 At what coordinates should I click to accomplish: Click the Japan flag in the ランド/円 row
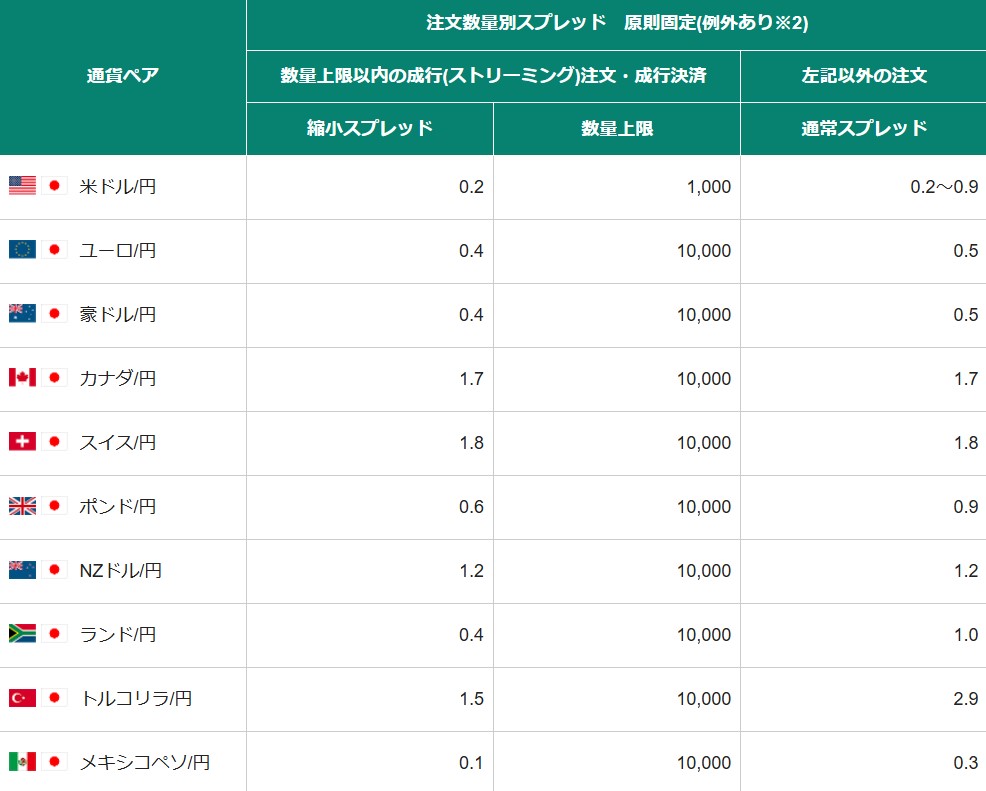click(55, 633)
